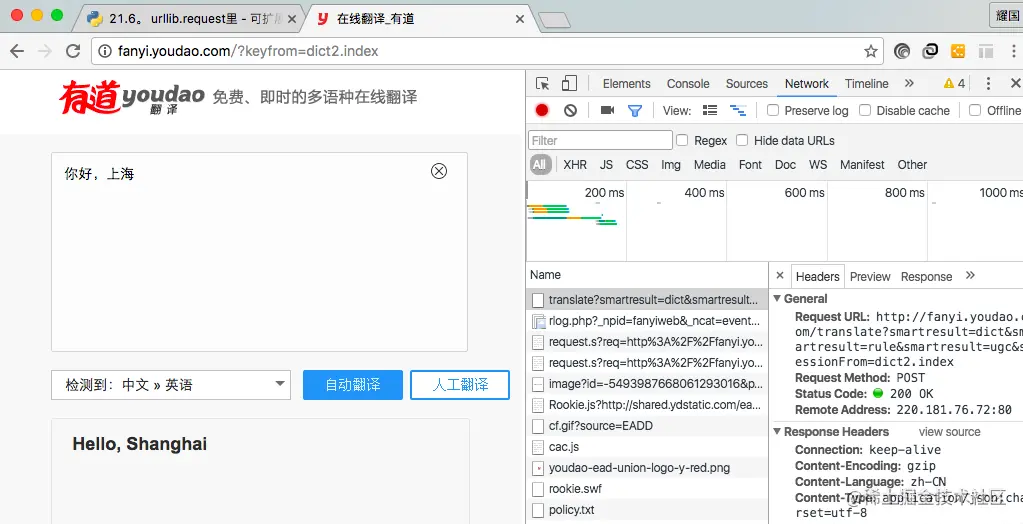
Task: Filter requests by Doc
Action: (785, 164)
